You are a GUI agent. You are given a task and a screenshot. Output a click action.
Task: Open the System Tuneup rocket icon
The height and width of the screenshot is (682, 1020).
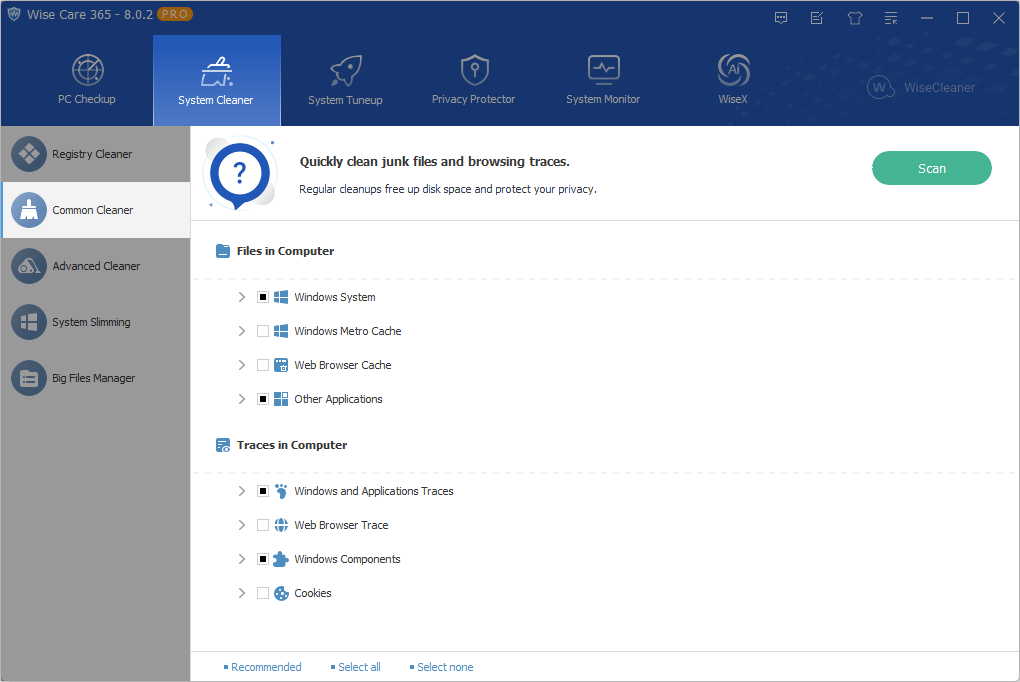[x=345, y=70]
